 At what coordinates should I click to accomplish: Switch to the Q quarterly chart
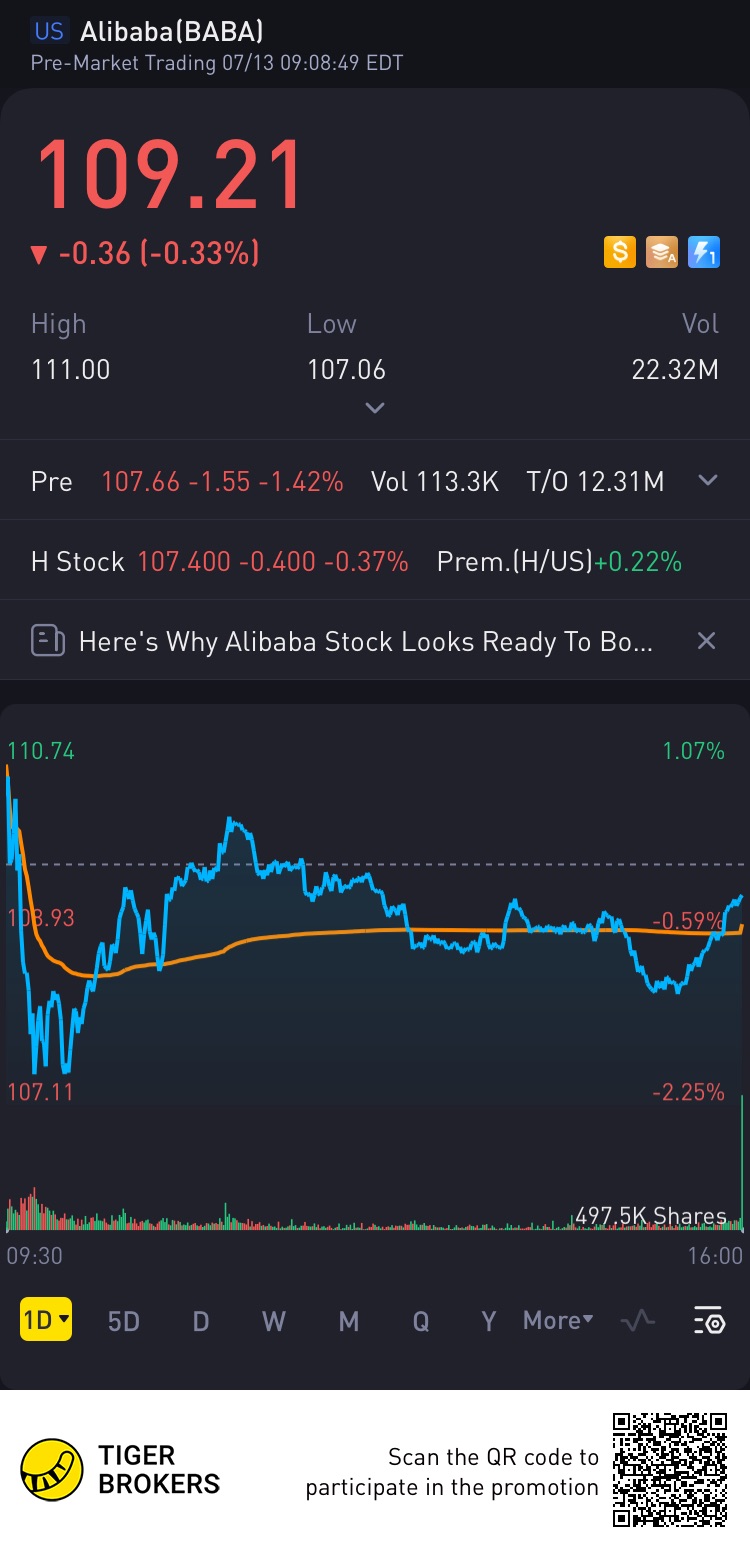[x=421, y=1321]
